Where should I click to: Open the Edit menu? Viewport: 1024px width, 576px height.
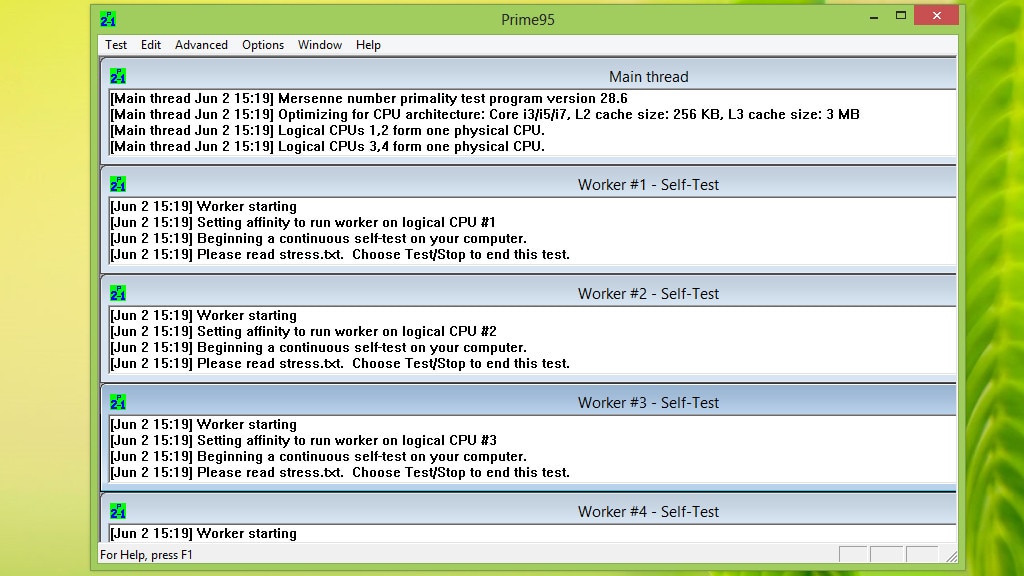(x=150, y=45)
